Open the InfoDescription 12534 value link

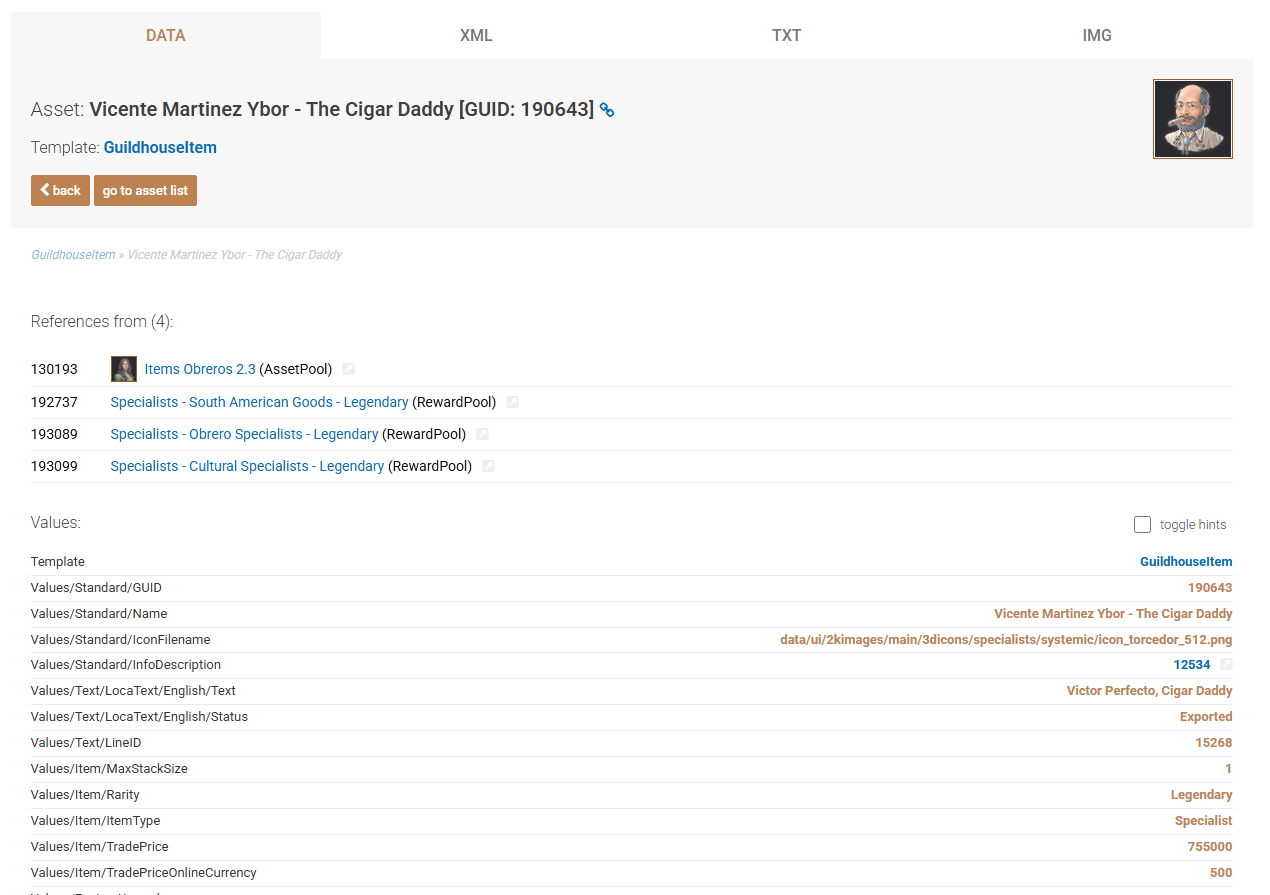(x=1192, y=665)
